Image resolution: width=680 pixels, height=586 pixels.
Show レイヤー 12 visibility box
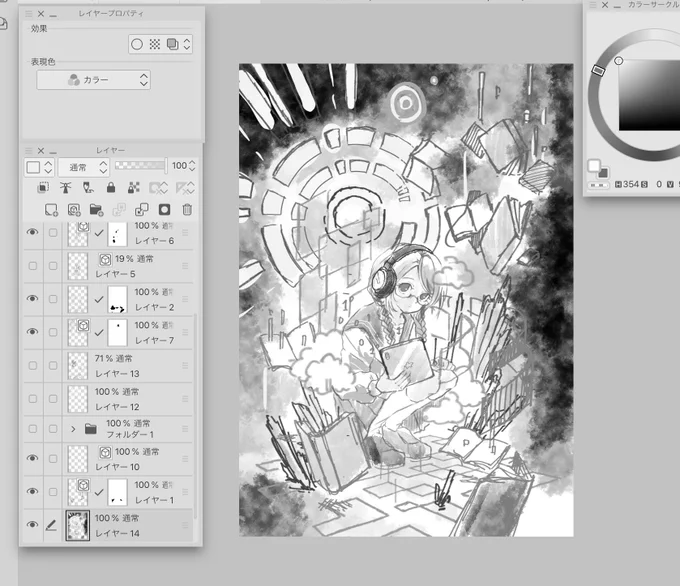[x=33, y=399]
